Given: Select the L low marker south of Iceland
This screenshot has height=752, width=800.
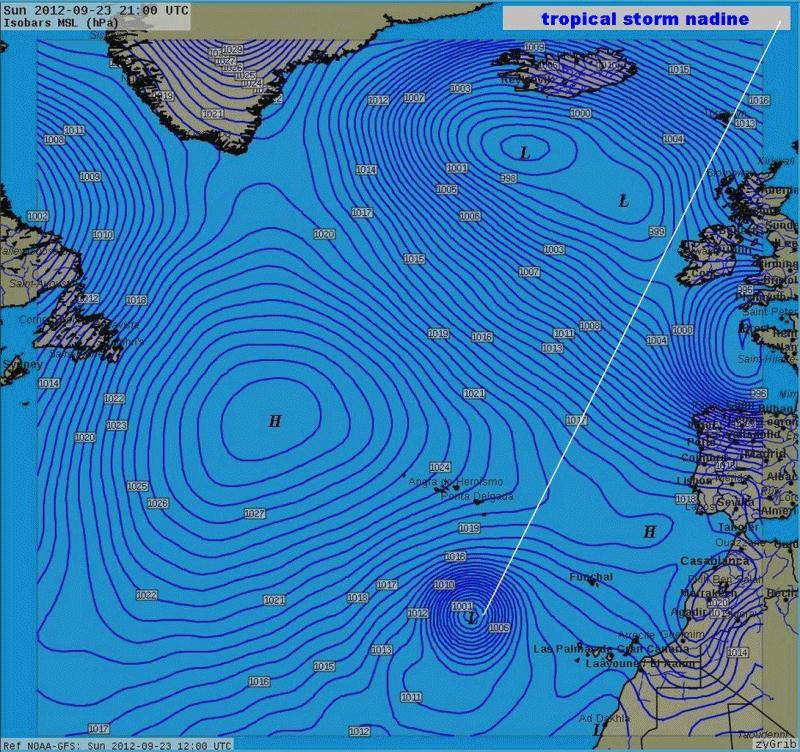Looking at the screenshot, I should pyautogui.click(x=524, y=153).
